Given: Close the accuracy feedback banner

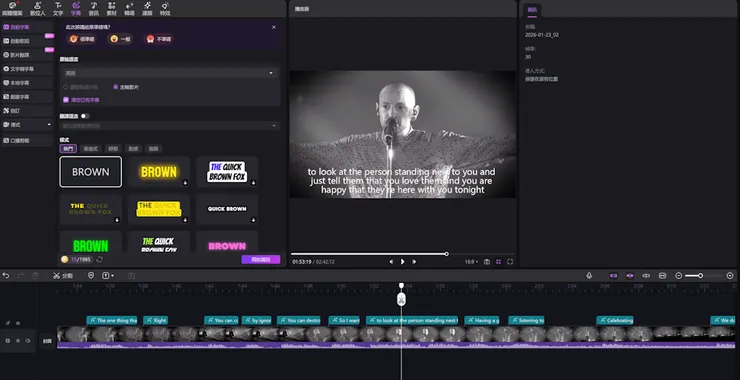Looking at the screenshot, I should coord(274,27).
